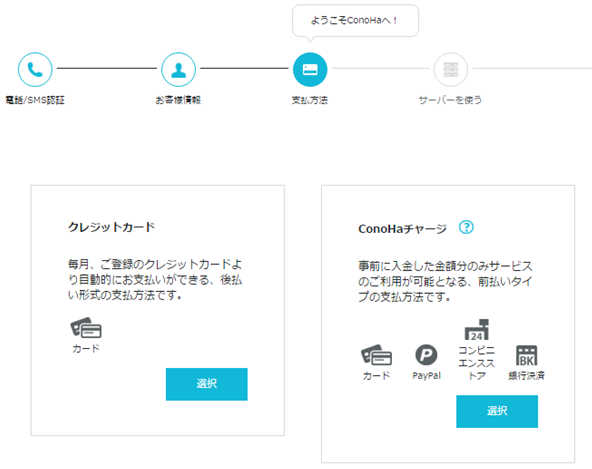Image resolution: width=592 pixels, height=469 pixels.
Task: Click the card icon under クレジットカード
Action: [x=86, y=327]
